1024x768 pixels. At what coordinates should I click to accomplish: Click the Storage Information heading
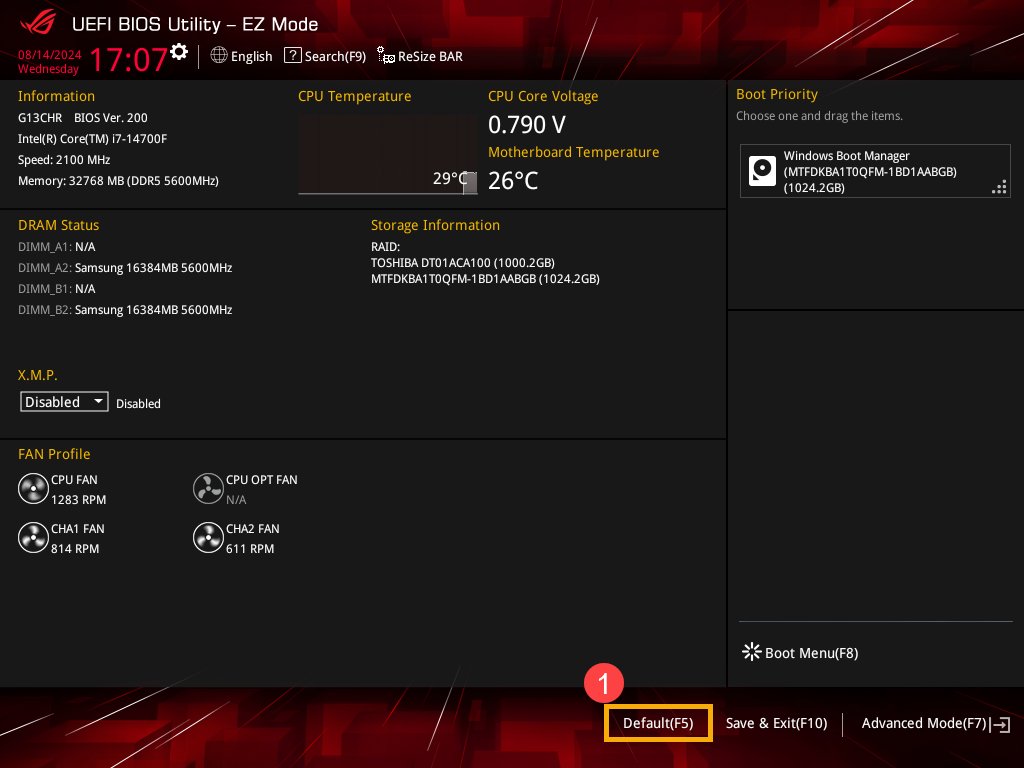435,225
